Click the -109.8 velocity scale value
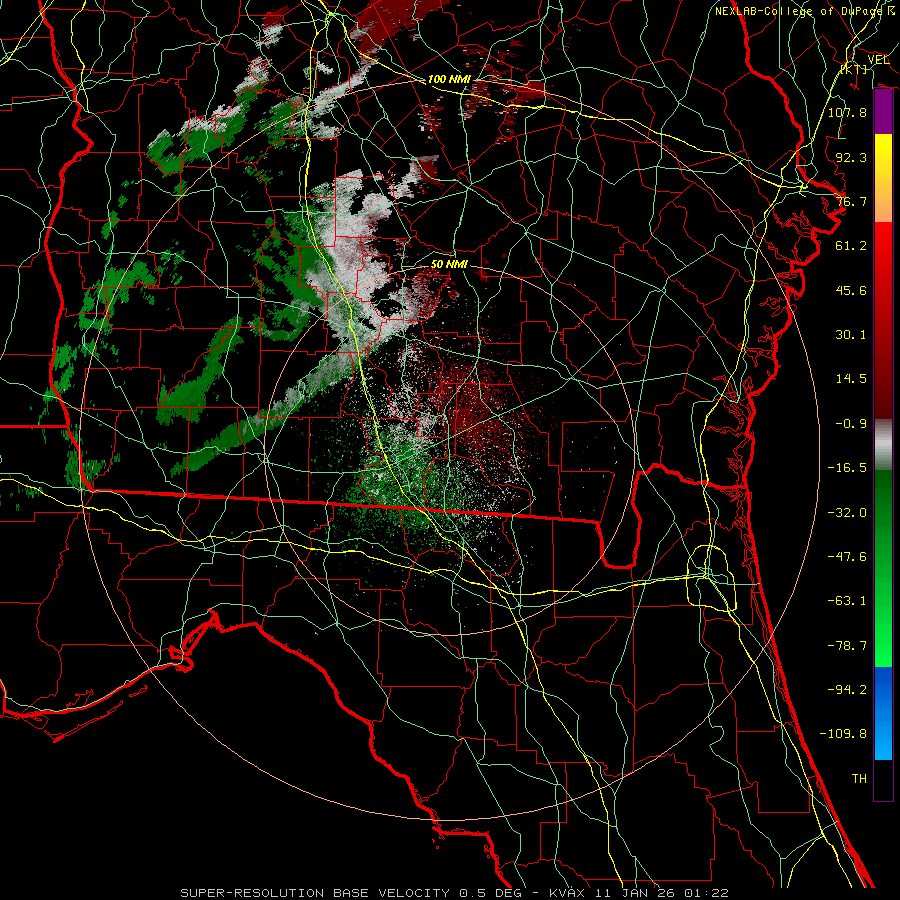 tap(843, 734)
